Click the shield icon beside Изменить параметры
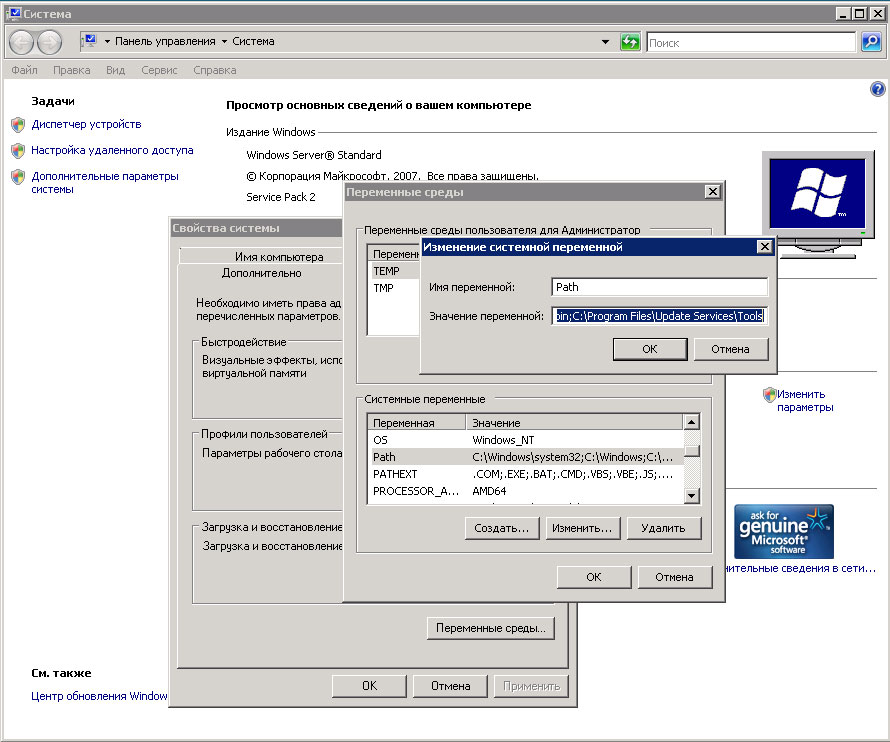Viewport: 890px width, 742px height. tap(769, 395)
